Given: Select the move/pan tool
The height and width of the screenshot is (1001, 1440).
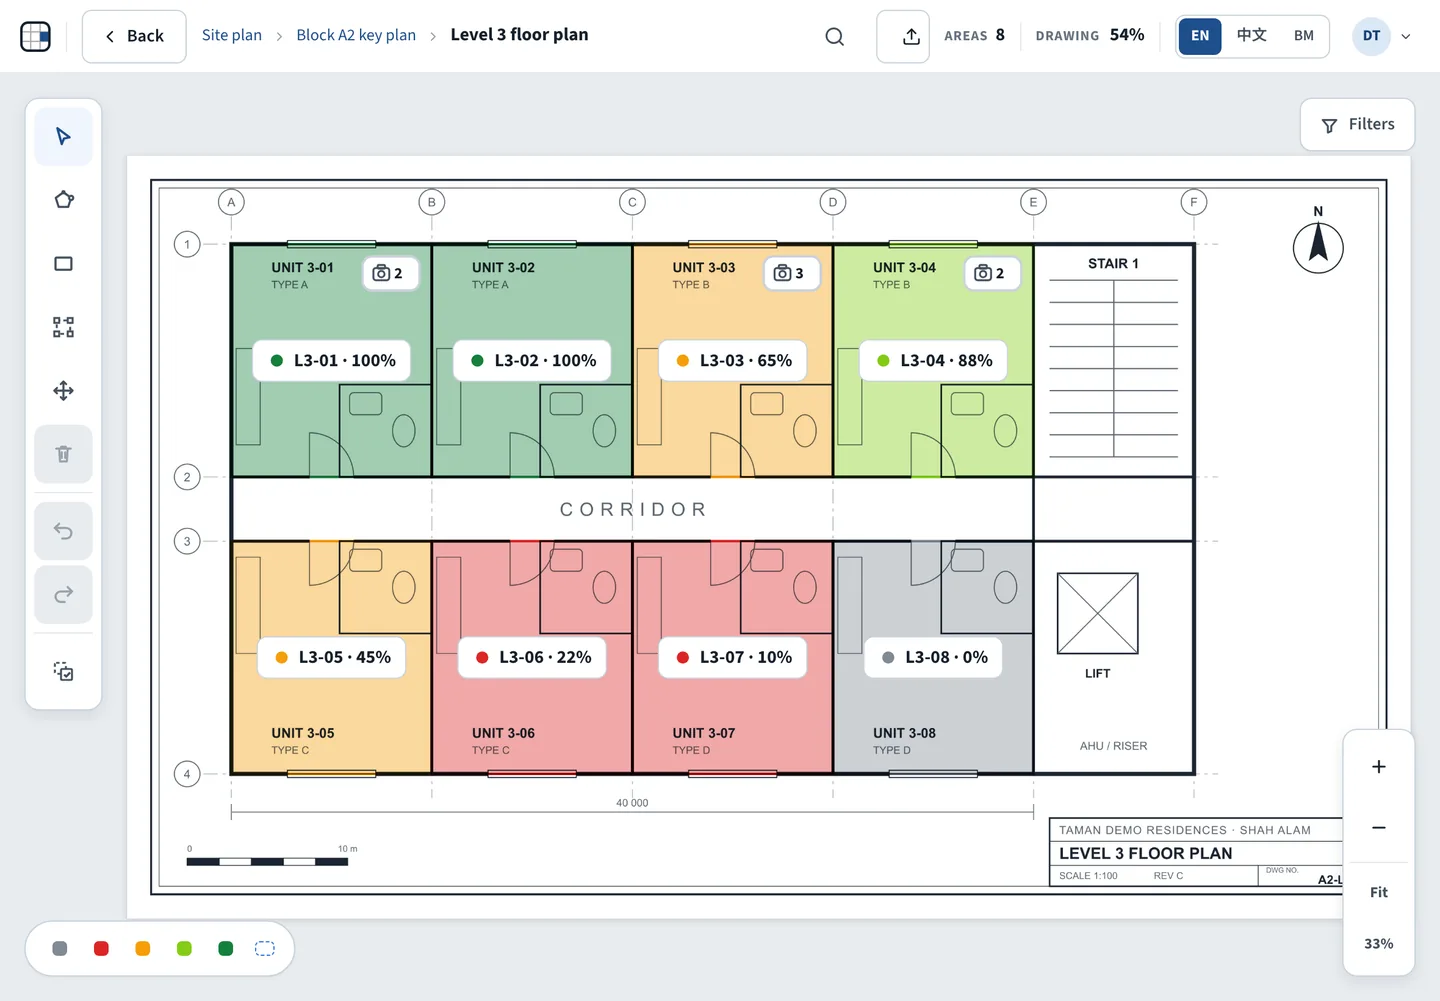Looking at the screenshot, I should tap(63, 391).
